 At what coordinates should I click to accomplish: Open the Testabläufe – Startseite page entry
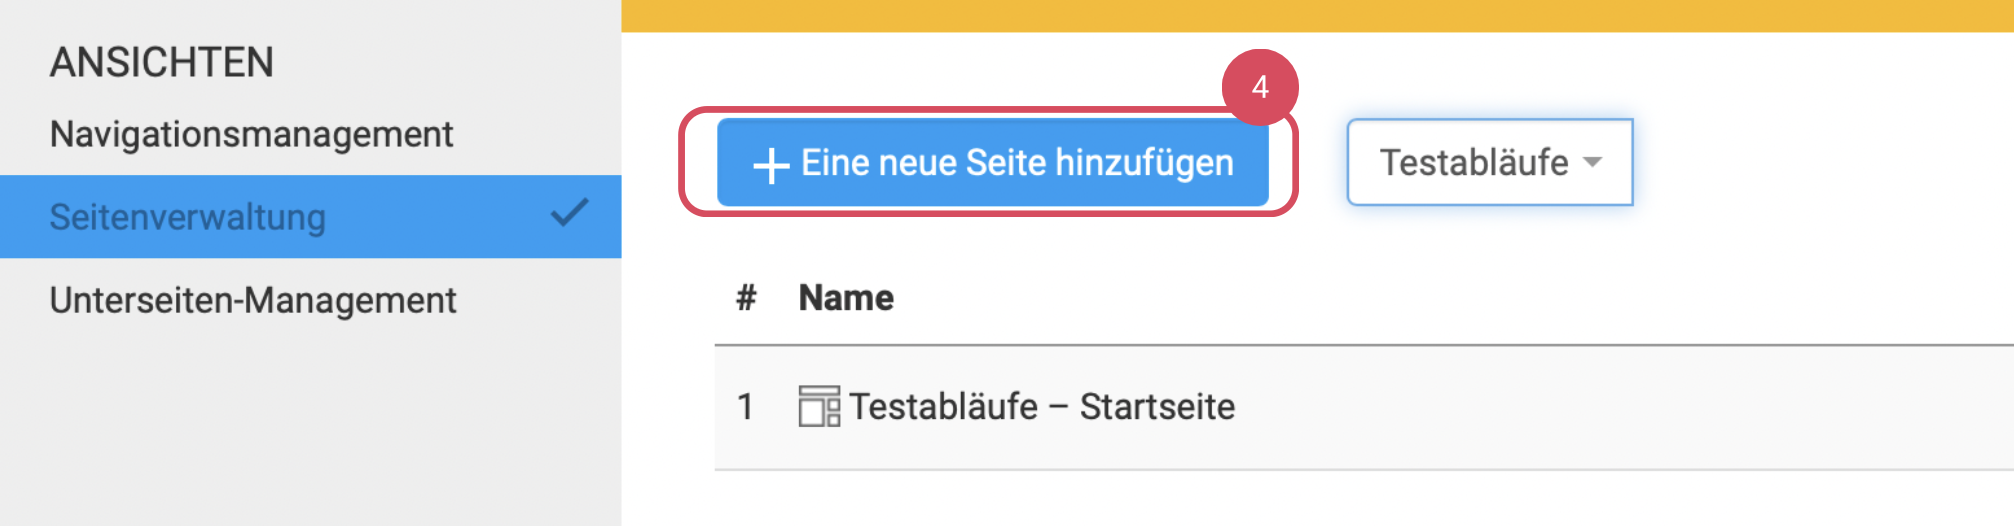click(x=1041, y=407)
